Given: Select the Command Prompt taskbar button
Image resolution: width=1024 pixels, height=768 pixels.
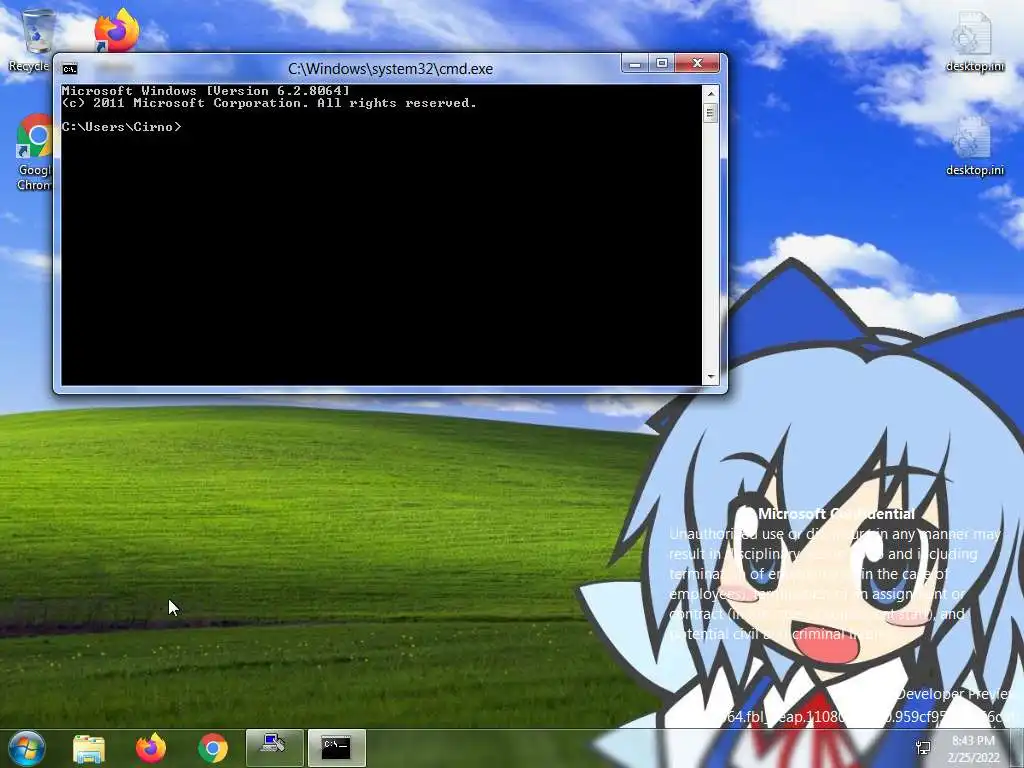Looking at the screenshot, I should (336, 747).
